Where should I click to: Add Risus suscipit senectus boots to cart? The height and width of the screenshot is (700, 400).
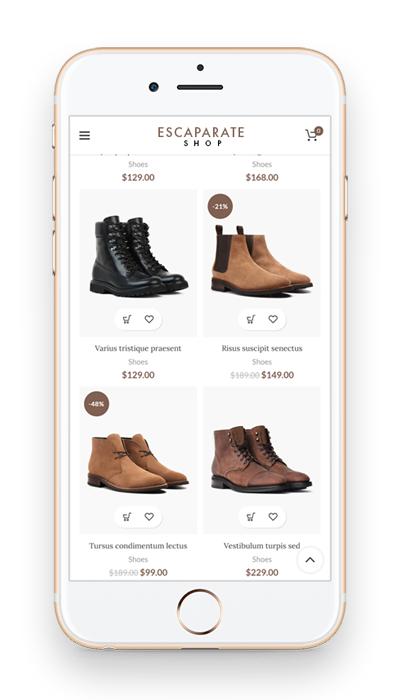(x=251, y=319)
